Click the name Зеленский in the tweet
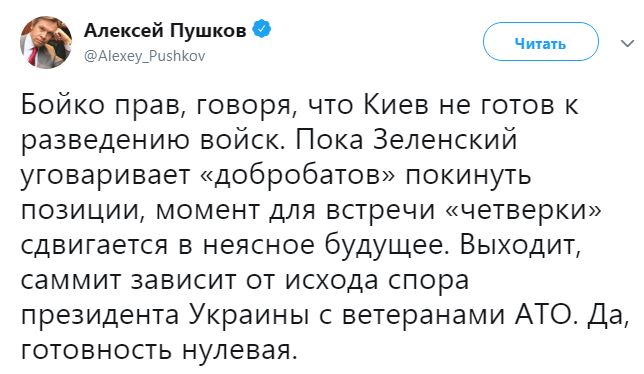The width and height of the screenshot is (644, 374). [445, 140]
